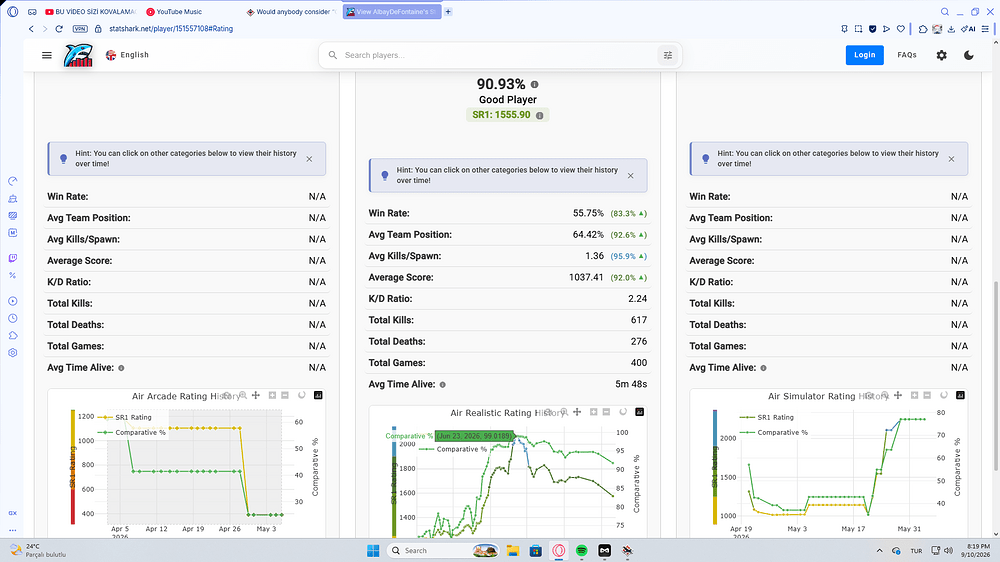The image size is (1000, 562).
Task: Click Plotly logo on Air Realistic chart
Action: point(640,412)
